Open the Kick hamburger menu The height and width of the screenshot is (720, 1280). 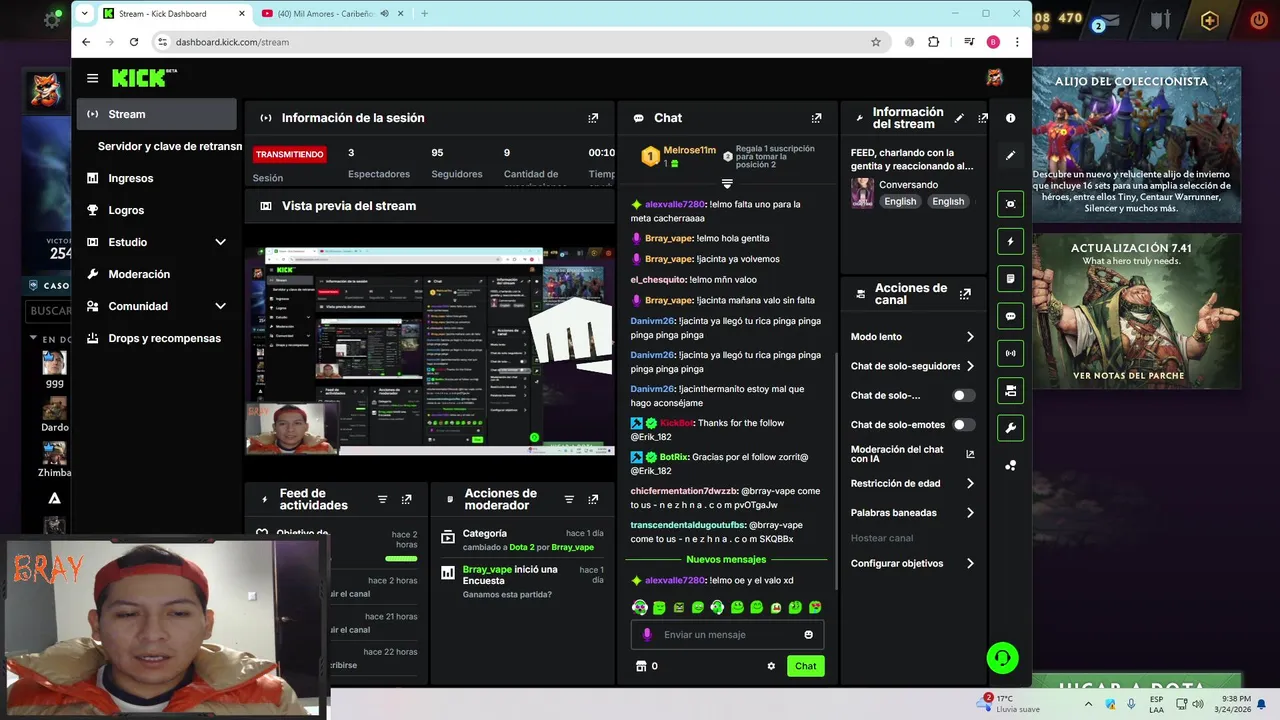tap(92, 78)
